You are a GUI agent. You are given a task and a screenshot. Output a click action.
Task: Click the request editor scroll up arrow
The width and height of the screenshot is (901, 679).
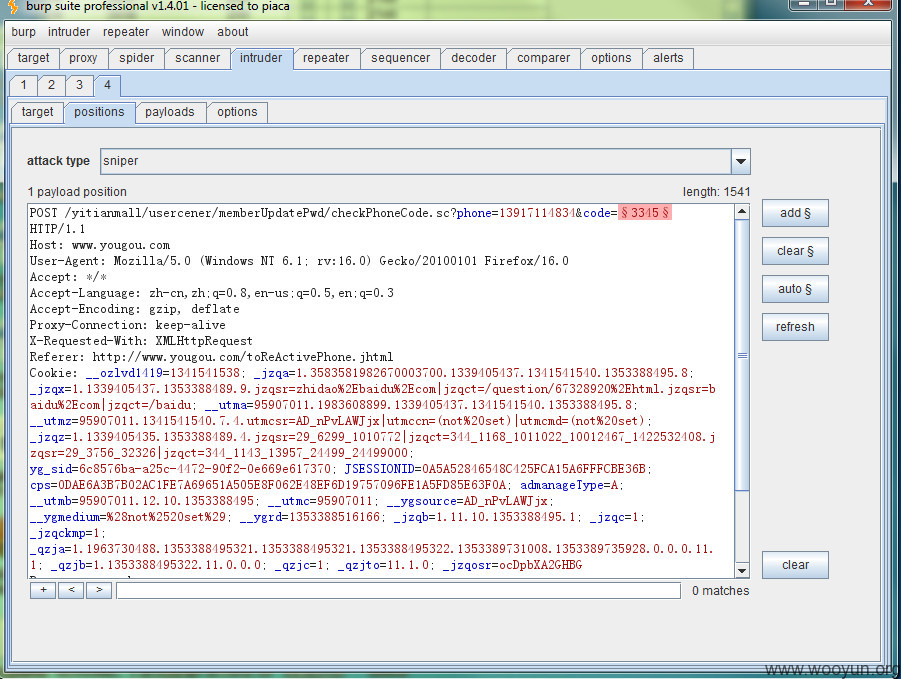coord(742,212)
